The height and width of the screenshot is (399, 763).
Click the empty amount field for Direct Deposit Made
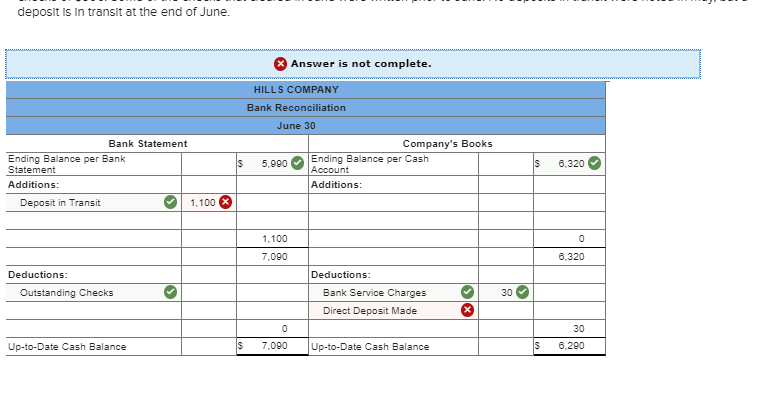tap(506, 310)
